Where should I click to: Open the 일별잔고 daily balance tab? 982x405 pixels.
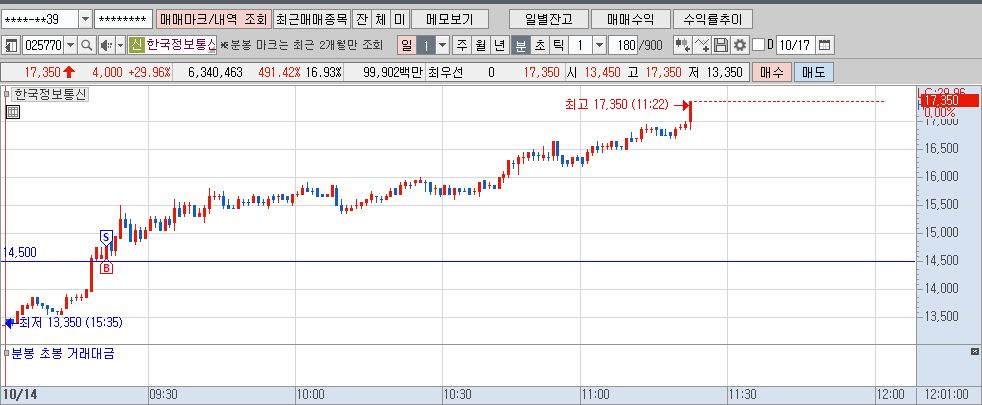pyautogui.click(x=549, y=19)
